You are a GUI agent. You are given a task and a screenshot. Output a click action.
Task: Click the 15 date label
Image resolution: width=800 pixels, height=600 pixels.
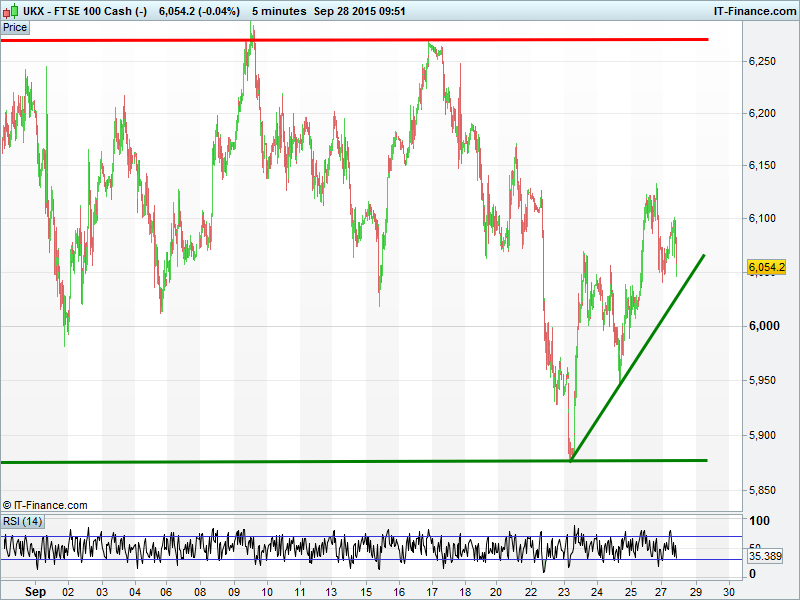[366, 592]
